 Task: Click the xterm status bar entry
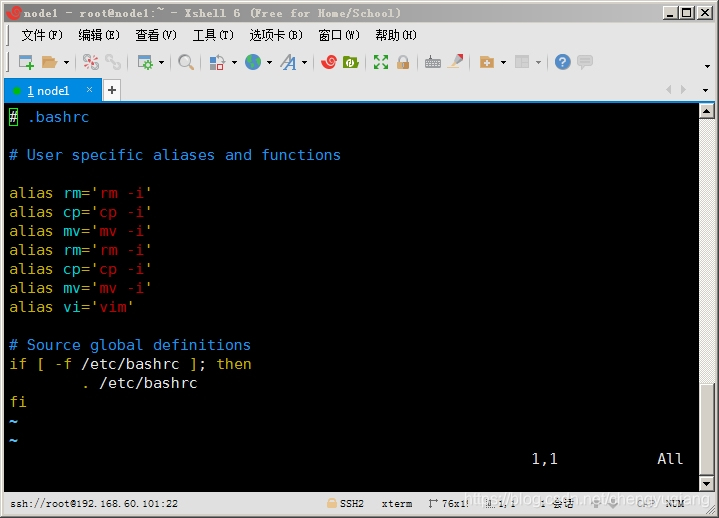click(x=397, y=504)
